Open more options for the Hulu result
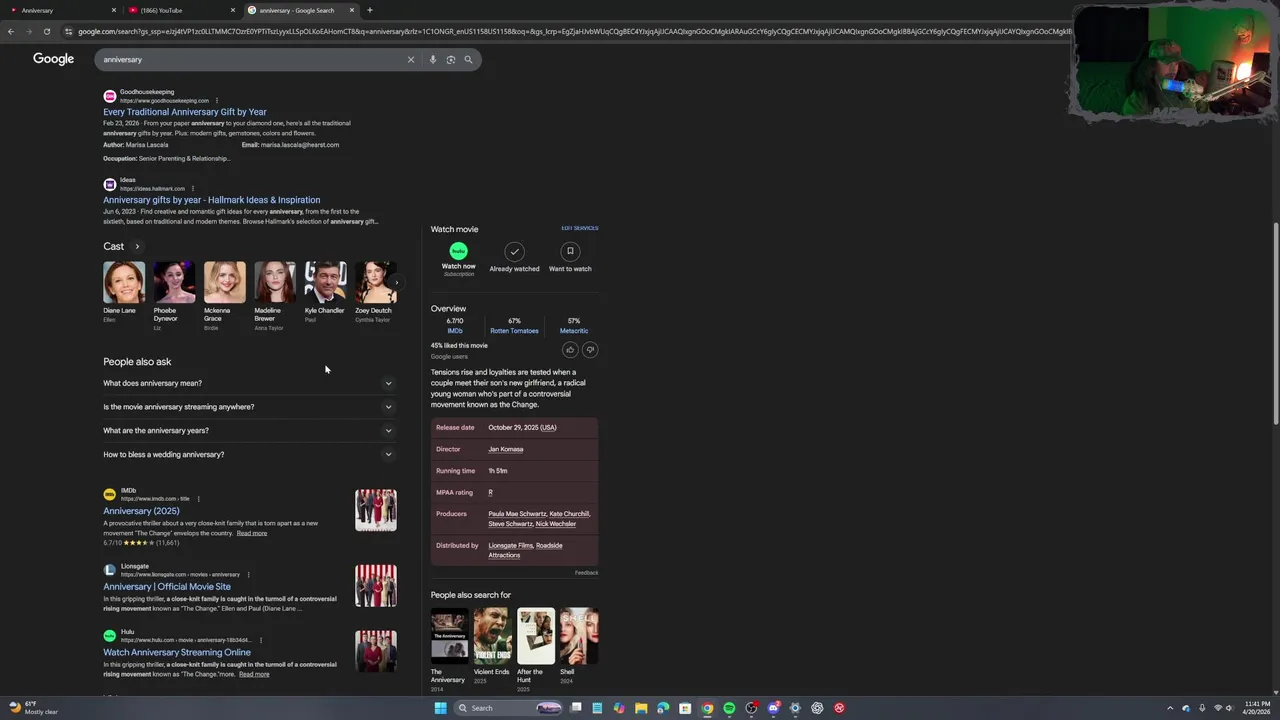This screenshot has width=1280, height=720. tap(260, 640)
